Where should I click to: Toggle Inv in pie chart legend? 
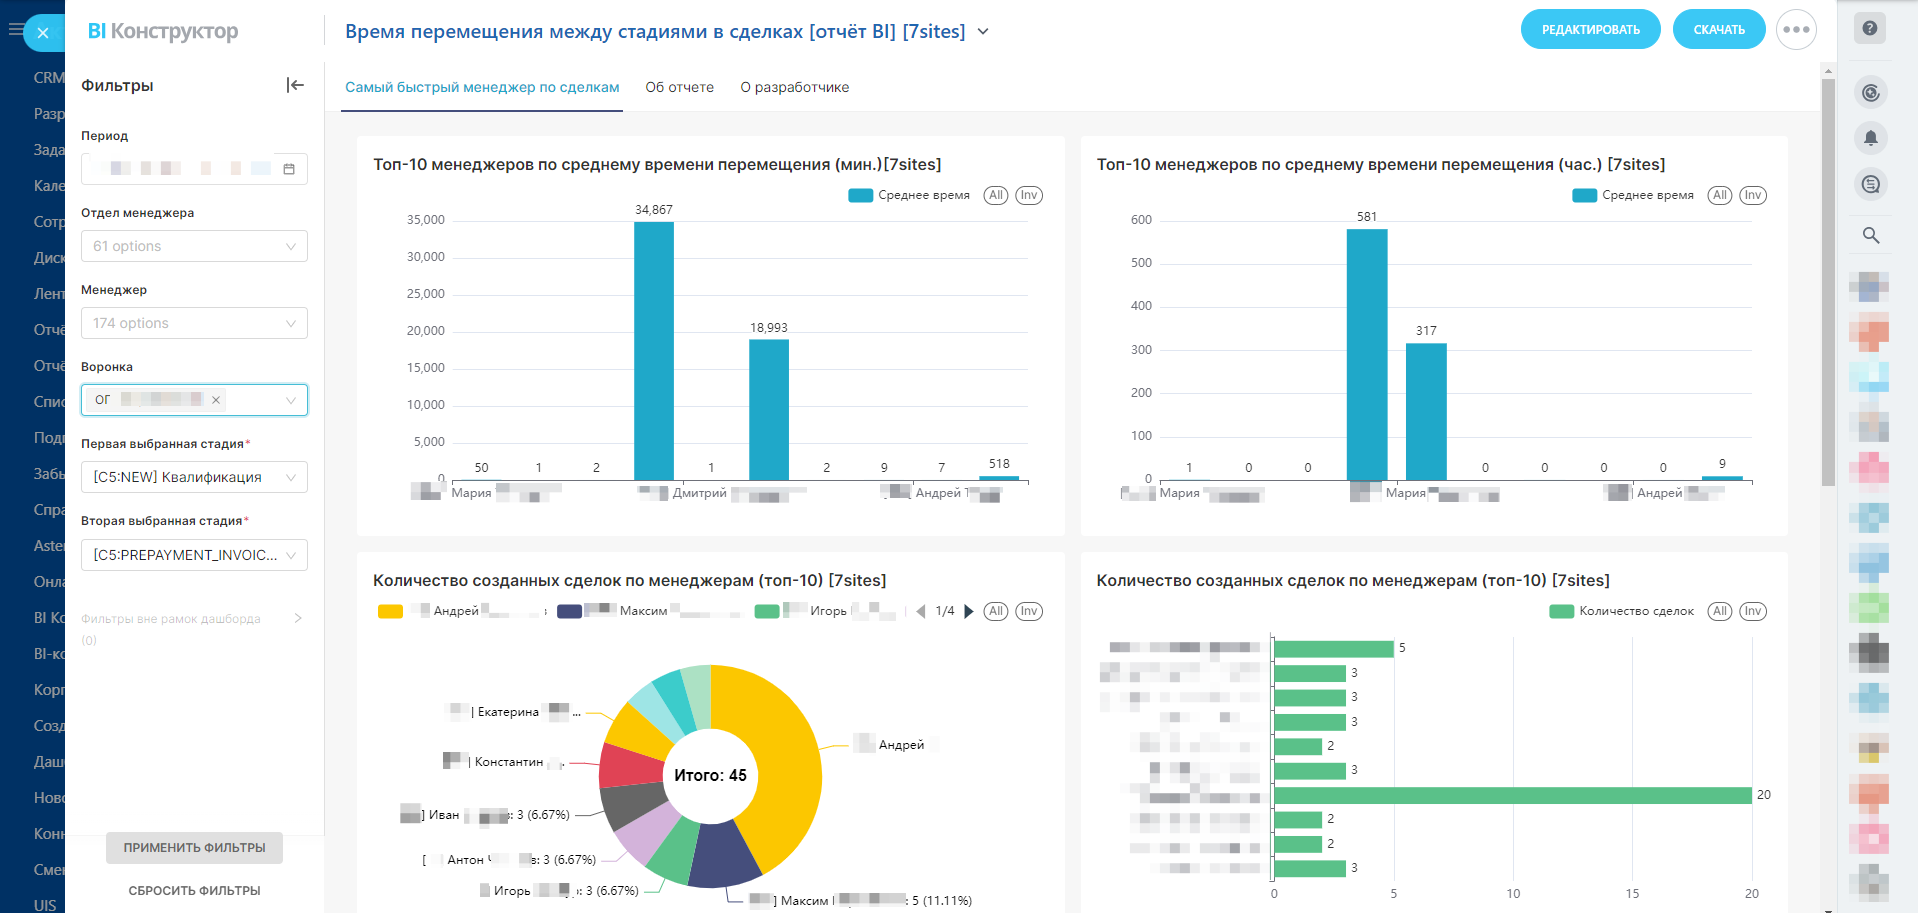click(1028, 611)
